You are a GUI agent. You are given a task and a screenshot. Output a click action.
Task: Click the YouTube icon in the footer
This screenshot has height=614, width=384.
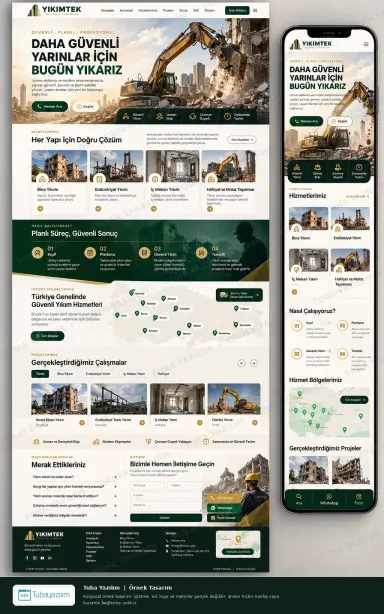42,558
